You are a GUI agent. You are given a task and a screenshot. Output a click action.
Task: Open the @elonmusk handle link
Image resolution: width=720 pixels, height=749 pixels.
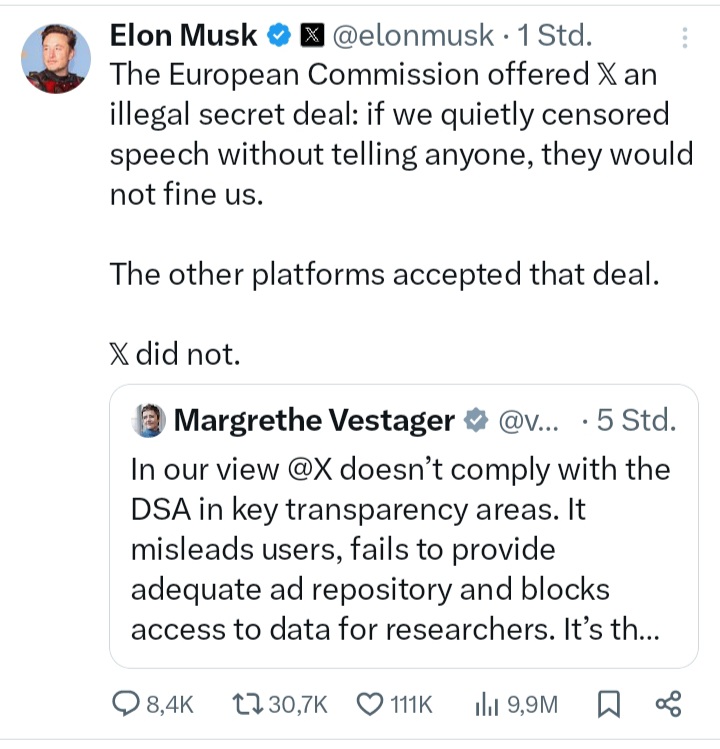412,36
